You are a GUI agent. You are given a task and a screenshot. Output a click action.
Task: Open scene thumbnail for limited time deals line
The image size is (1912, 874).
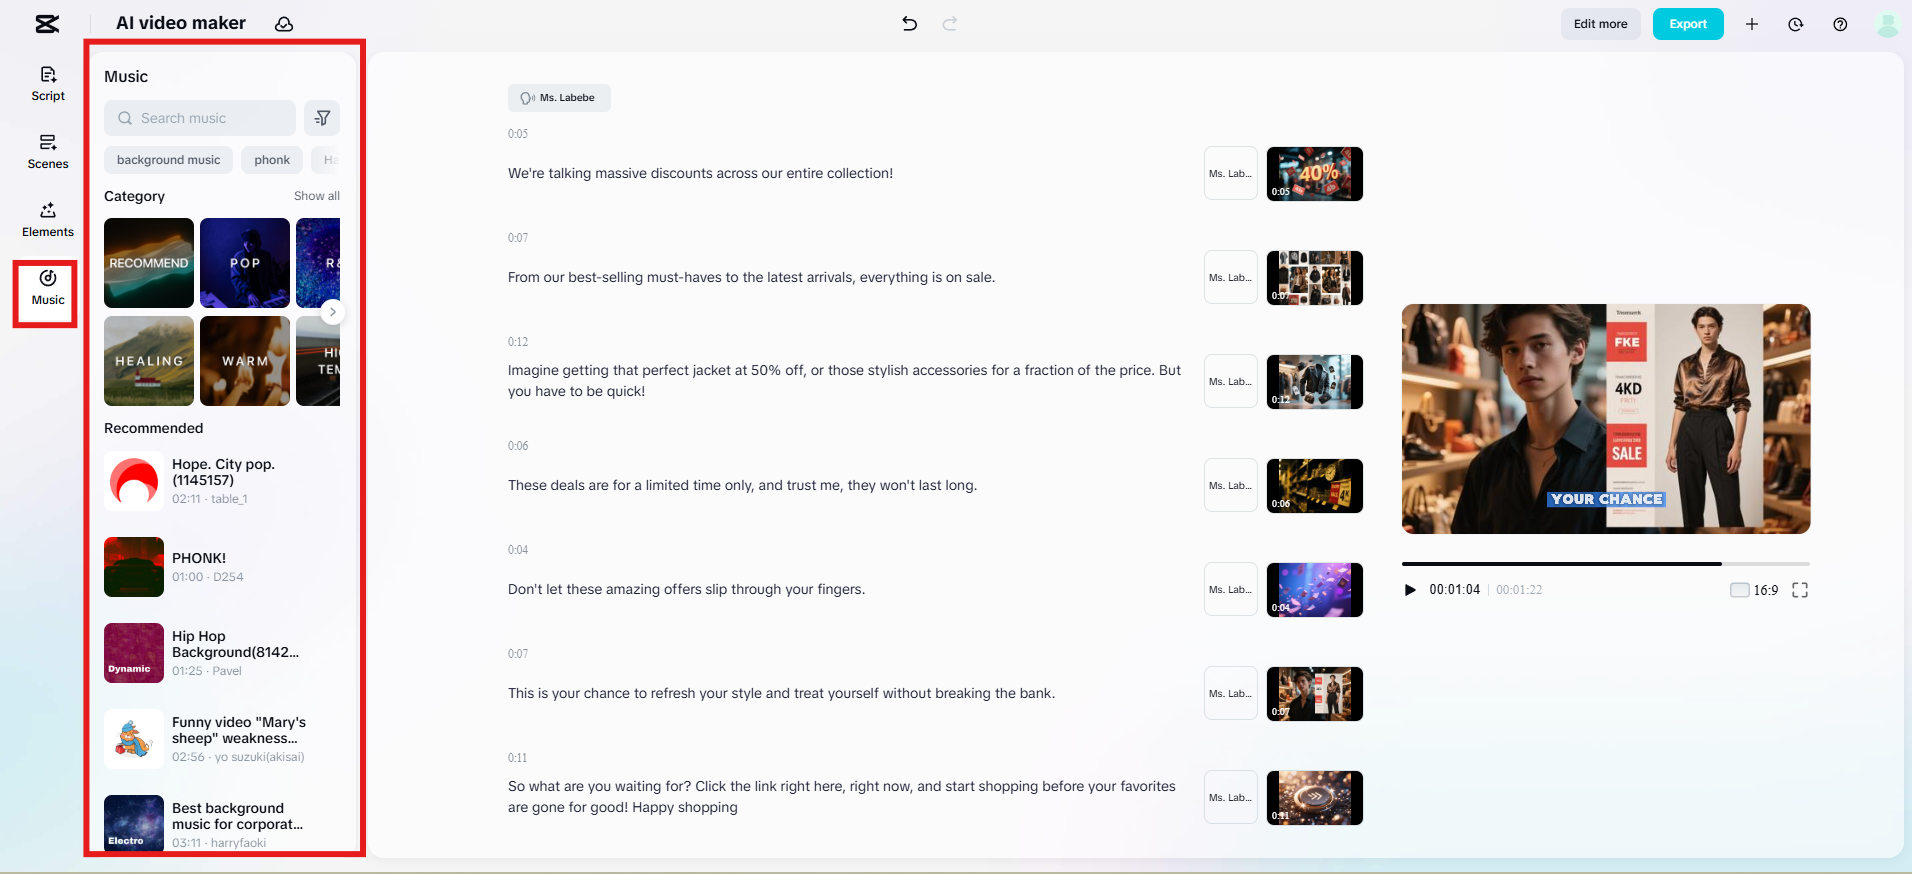point(1315,486)
